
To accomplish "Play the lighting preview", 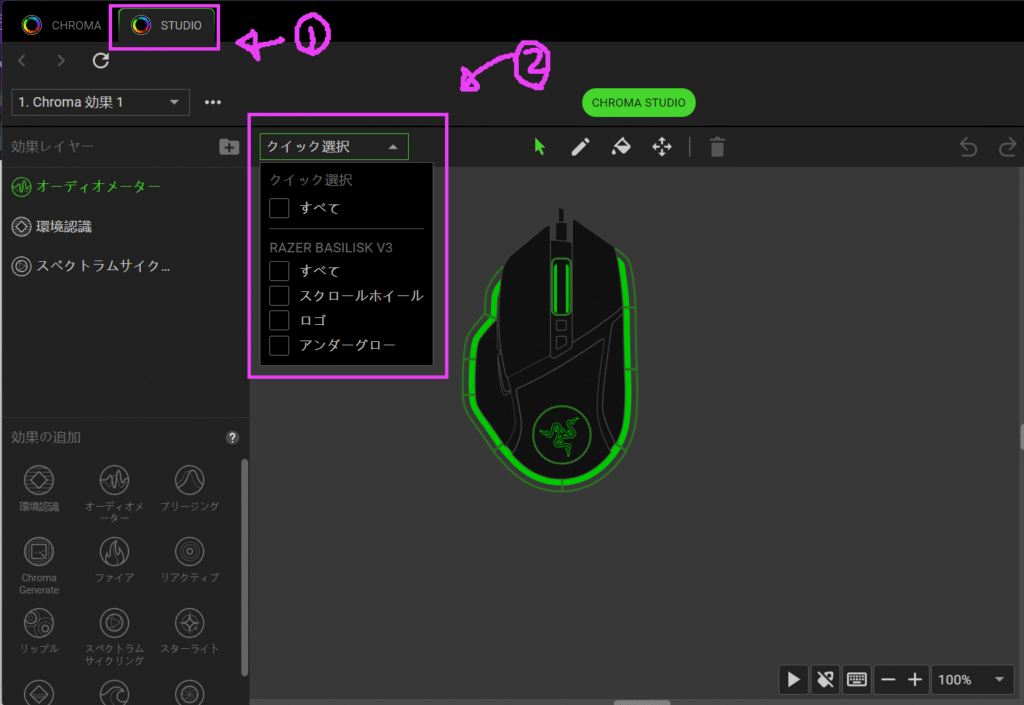I will (793, 680).
